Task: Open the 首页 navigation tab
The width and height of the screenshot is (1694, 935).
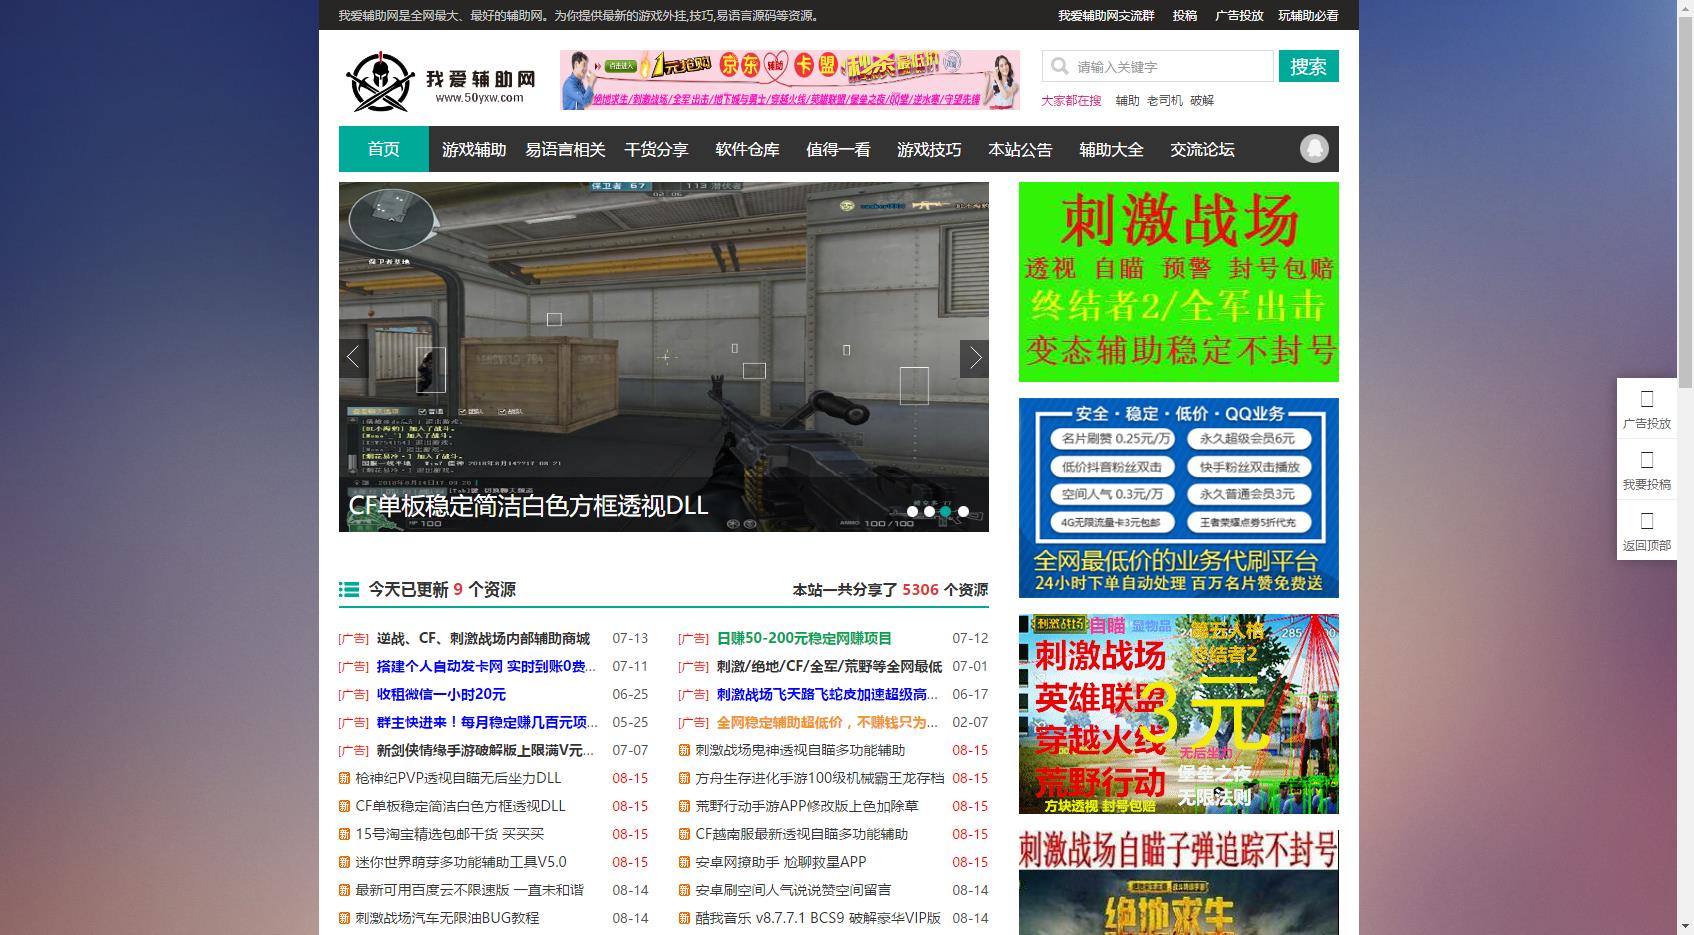Action: point(384,149)
